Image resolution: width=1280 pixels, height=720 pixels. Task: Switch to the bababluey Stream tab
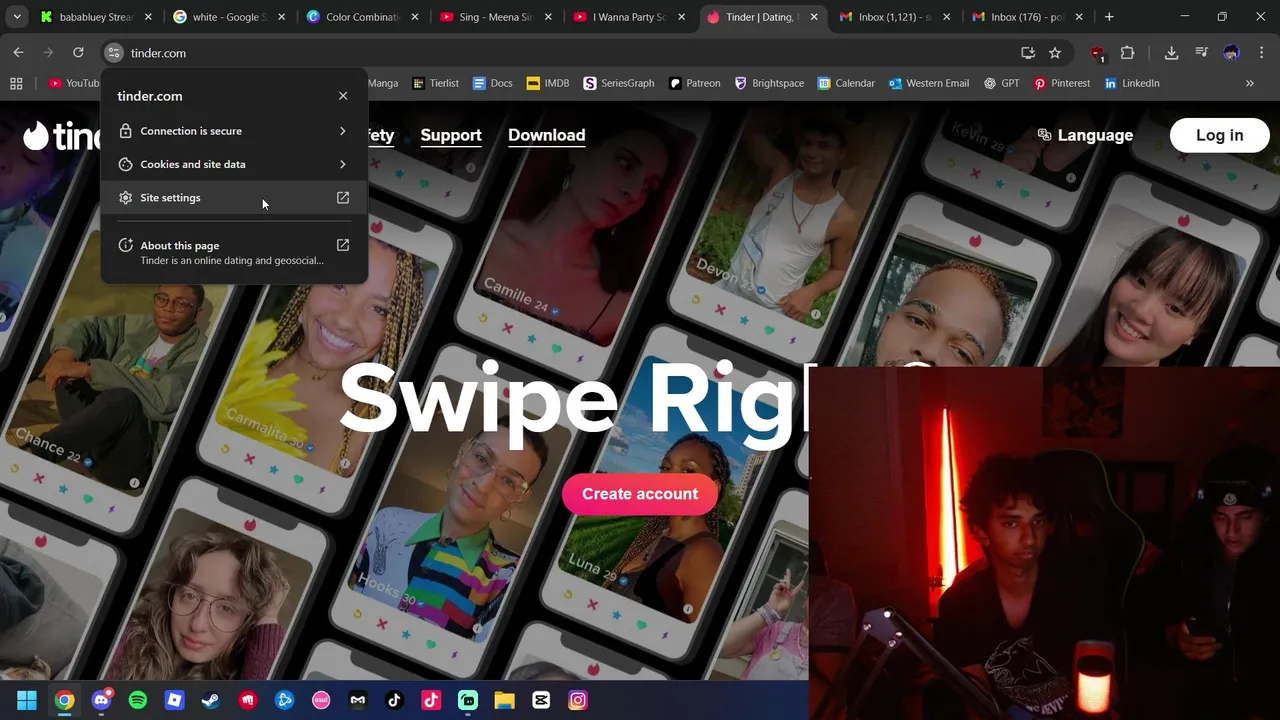click(95, 17)
